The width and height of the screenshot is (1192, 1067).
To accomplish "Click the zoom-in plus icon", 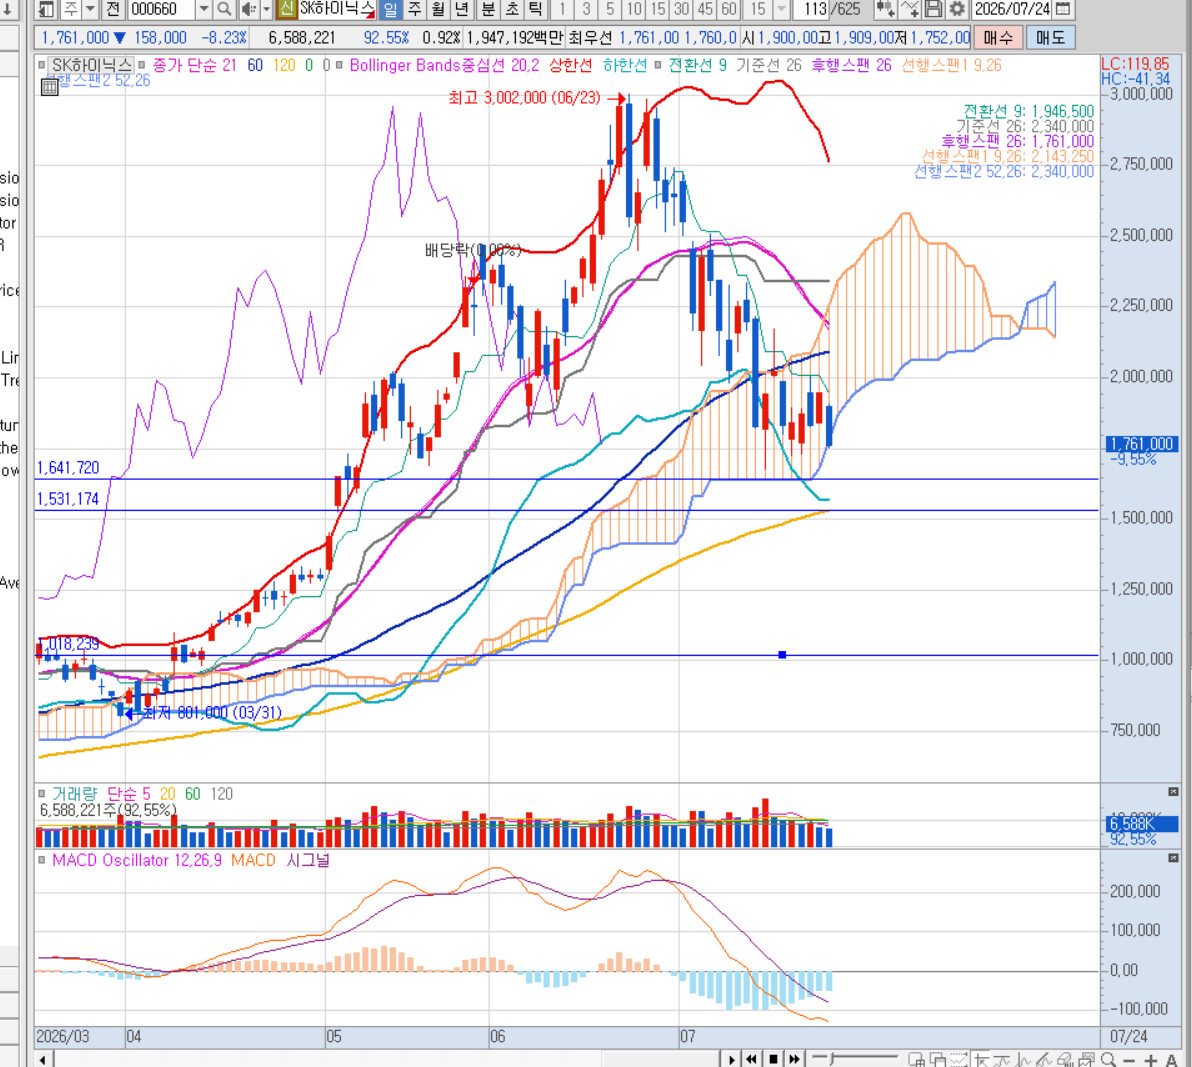I will [x=1150, y=1060].
